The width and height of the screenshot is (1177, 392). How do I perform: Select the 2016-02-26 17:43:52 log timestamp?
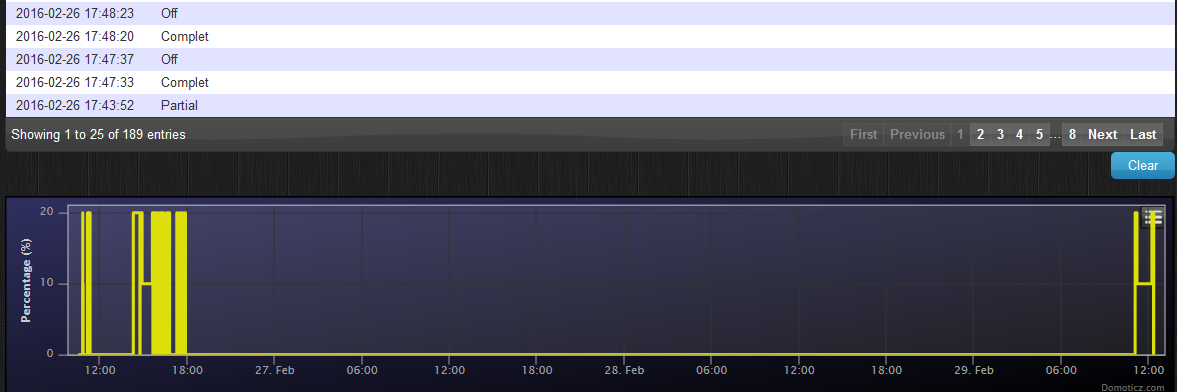[x=75, y=105]
